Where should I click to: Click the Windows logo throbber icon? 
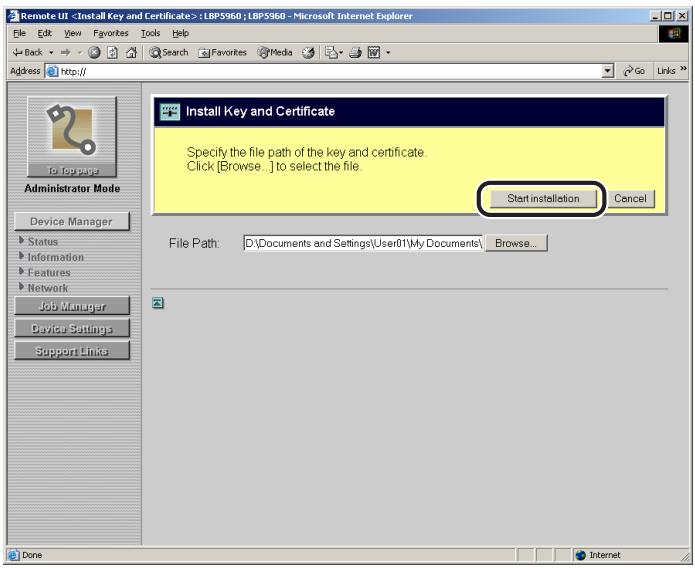point(674,34)
